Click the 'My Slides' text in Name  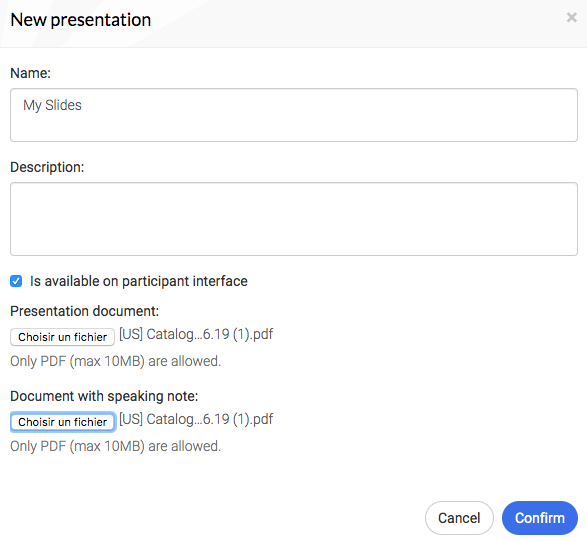52,106
